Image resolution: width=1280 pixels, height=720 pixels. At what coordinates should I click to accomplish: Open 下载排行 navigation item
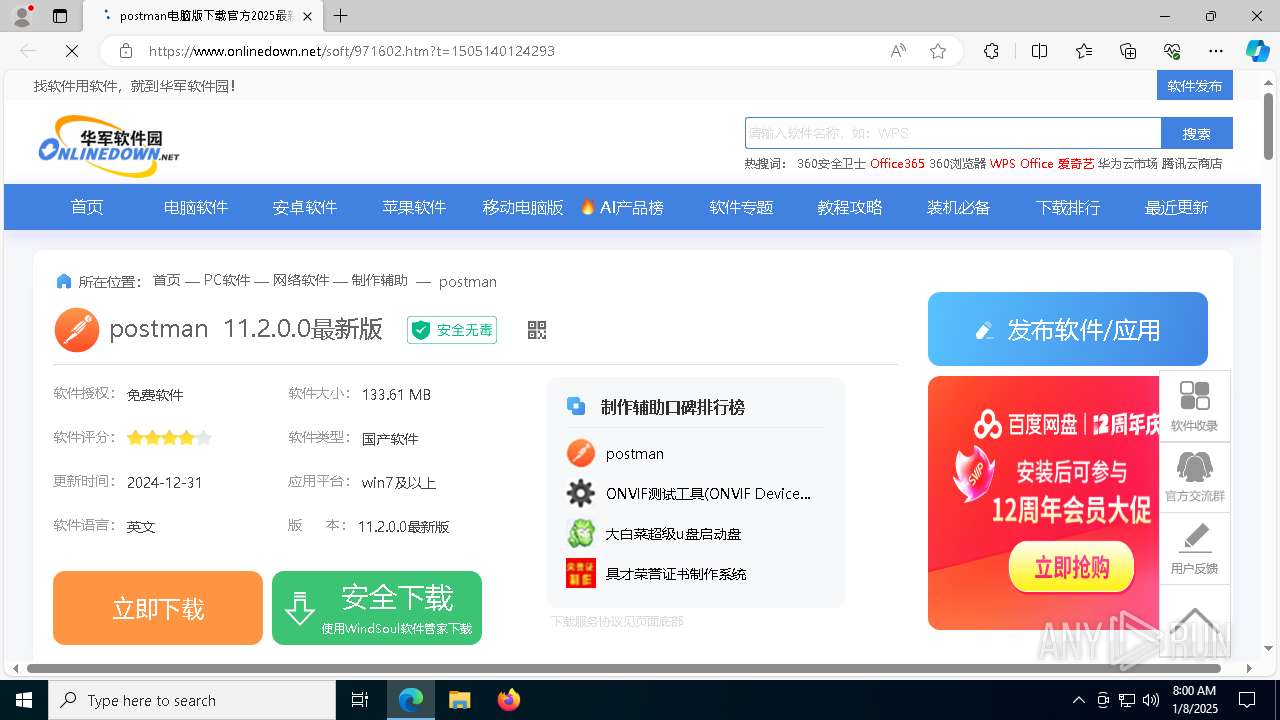[x=1068, y=207]
